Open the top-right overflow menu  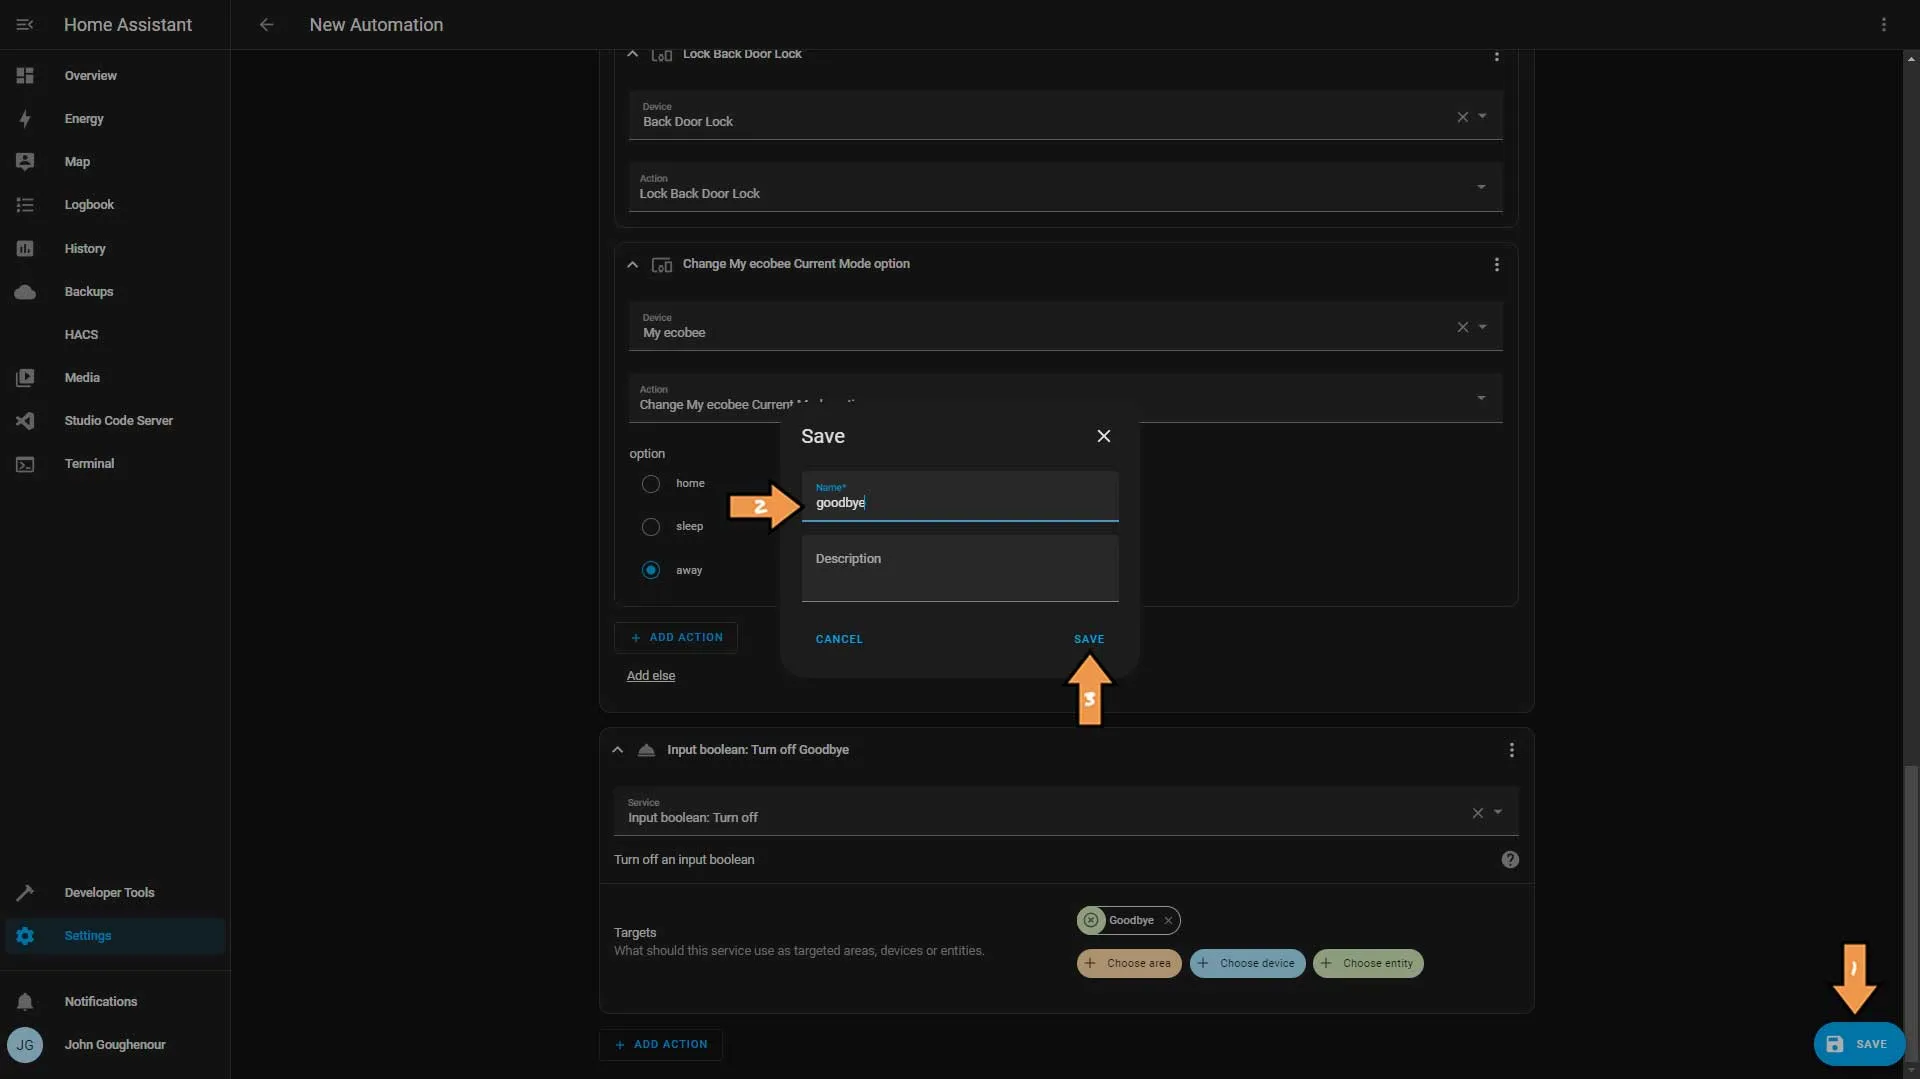[1883, 24]
